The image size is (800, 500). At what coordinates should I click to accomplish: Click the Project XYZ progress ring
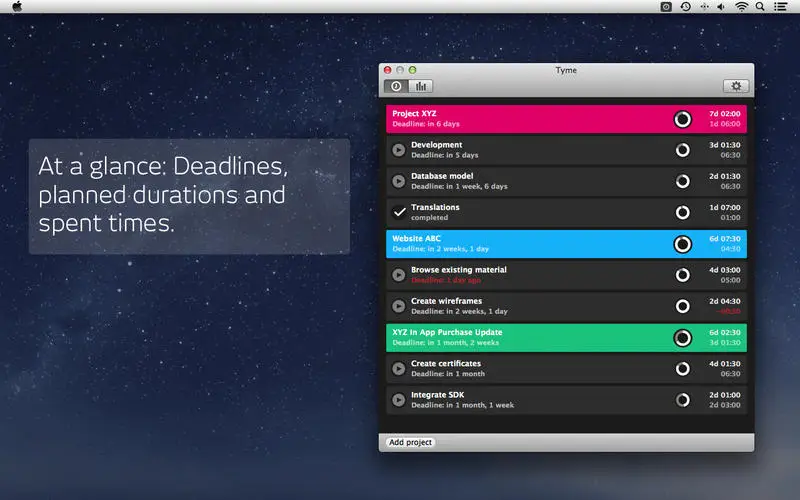pyautogui.click(x=682, y=119)
